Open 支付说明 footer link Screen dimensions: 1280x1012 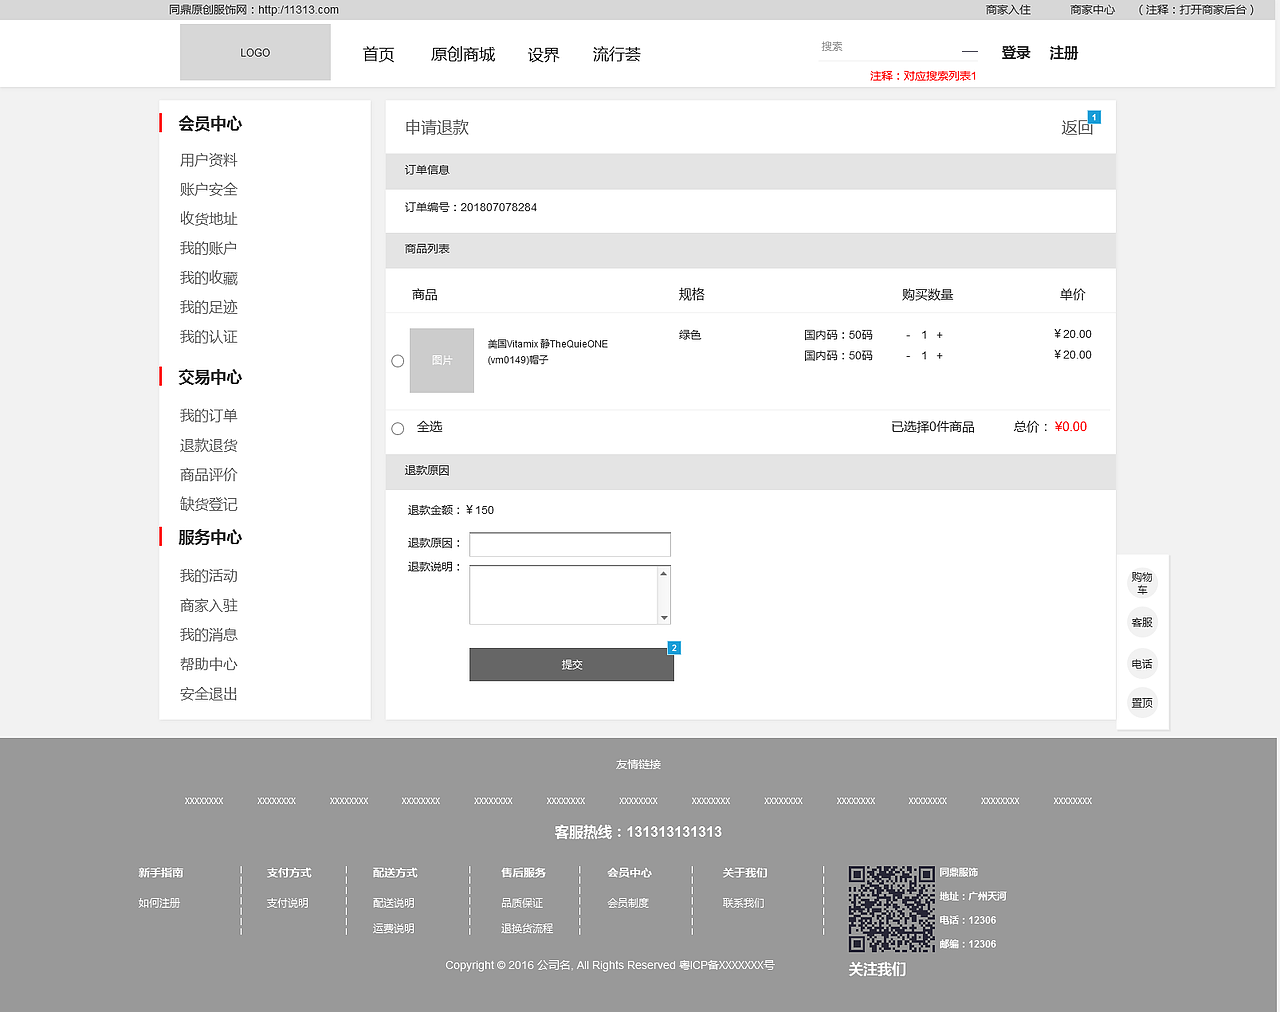pos(288,903)
